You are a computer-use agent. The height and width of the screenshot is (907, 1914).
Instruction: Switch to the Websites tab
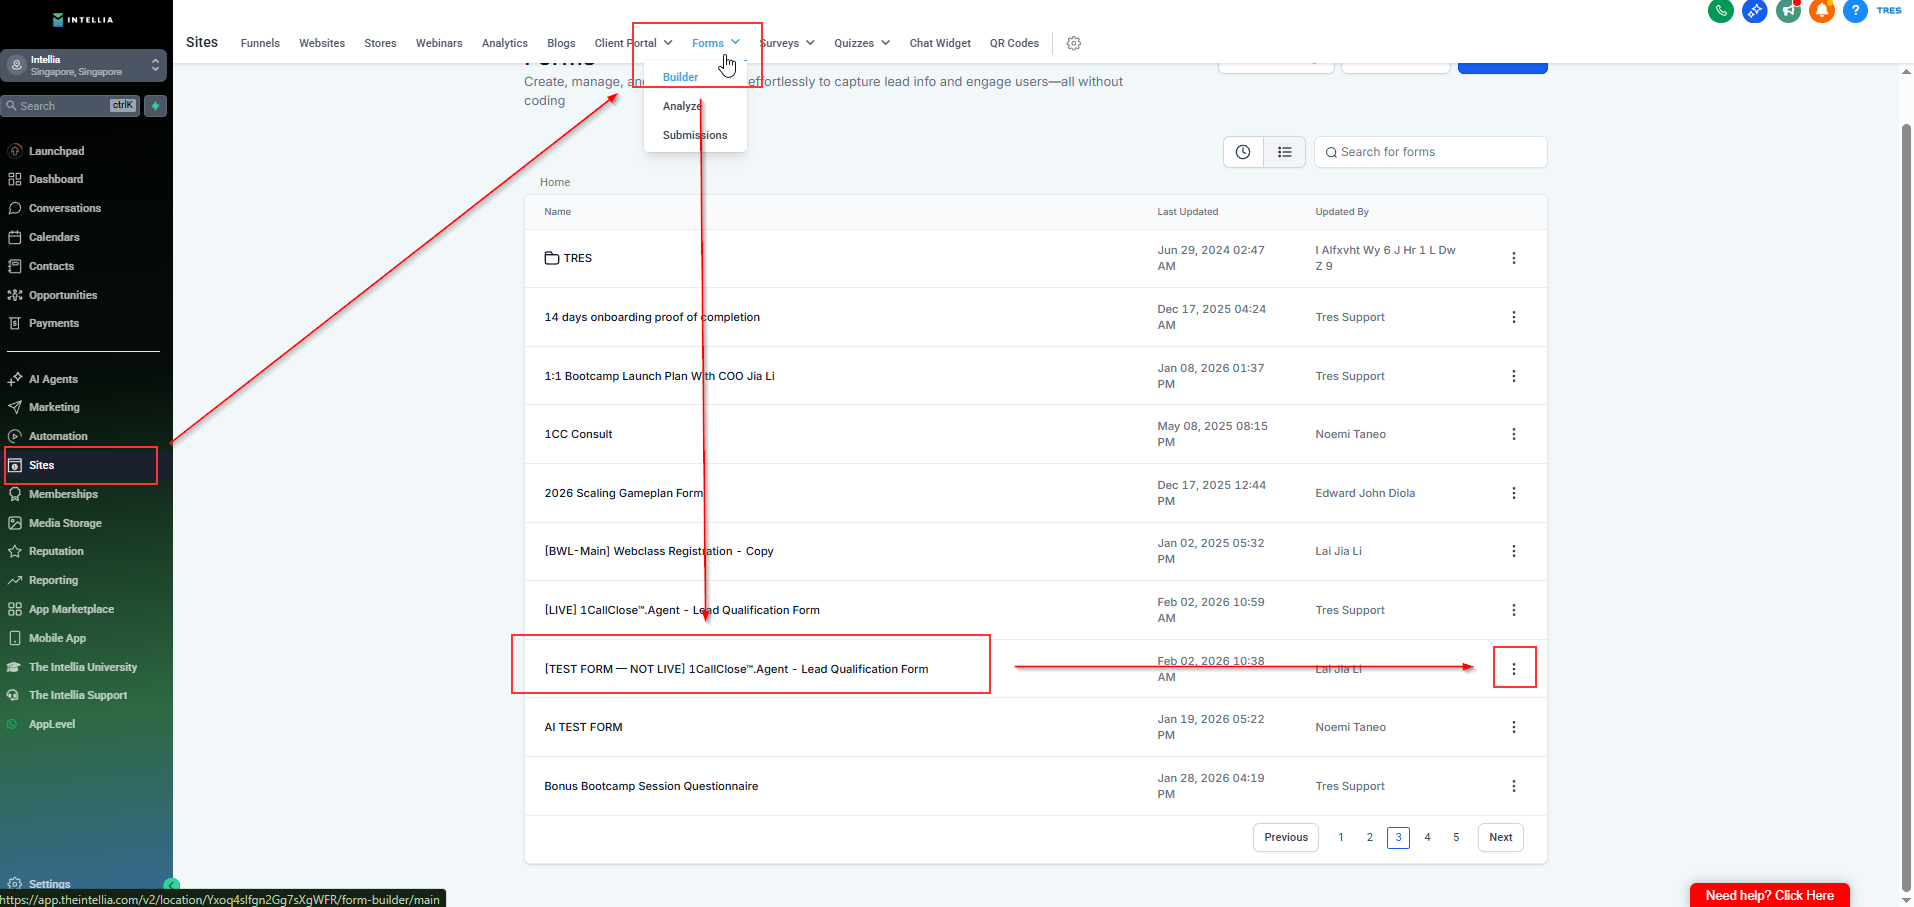point(322,43)
